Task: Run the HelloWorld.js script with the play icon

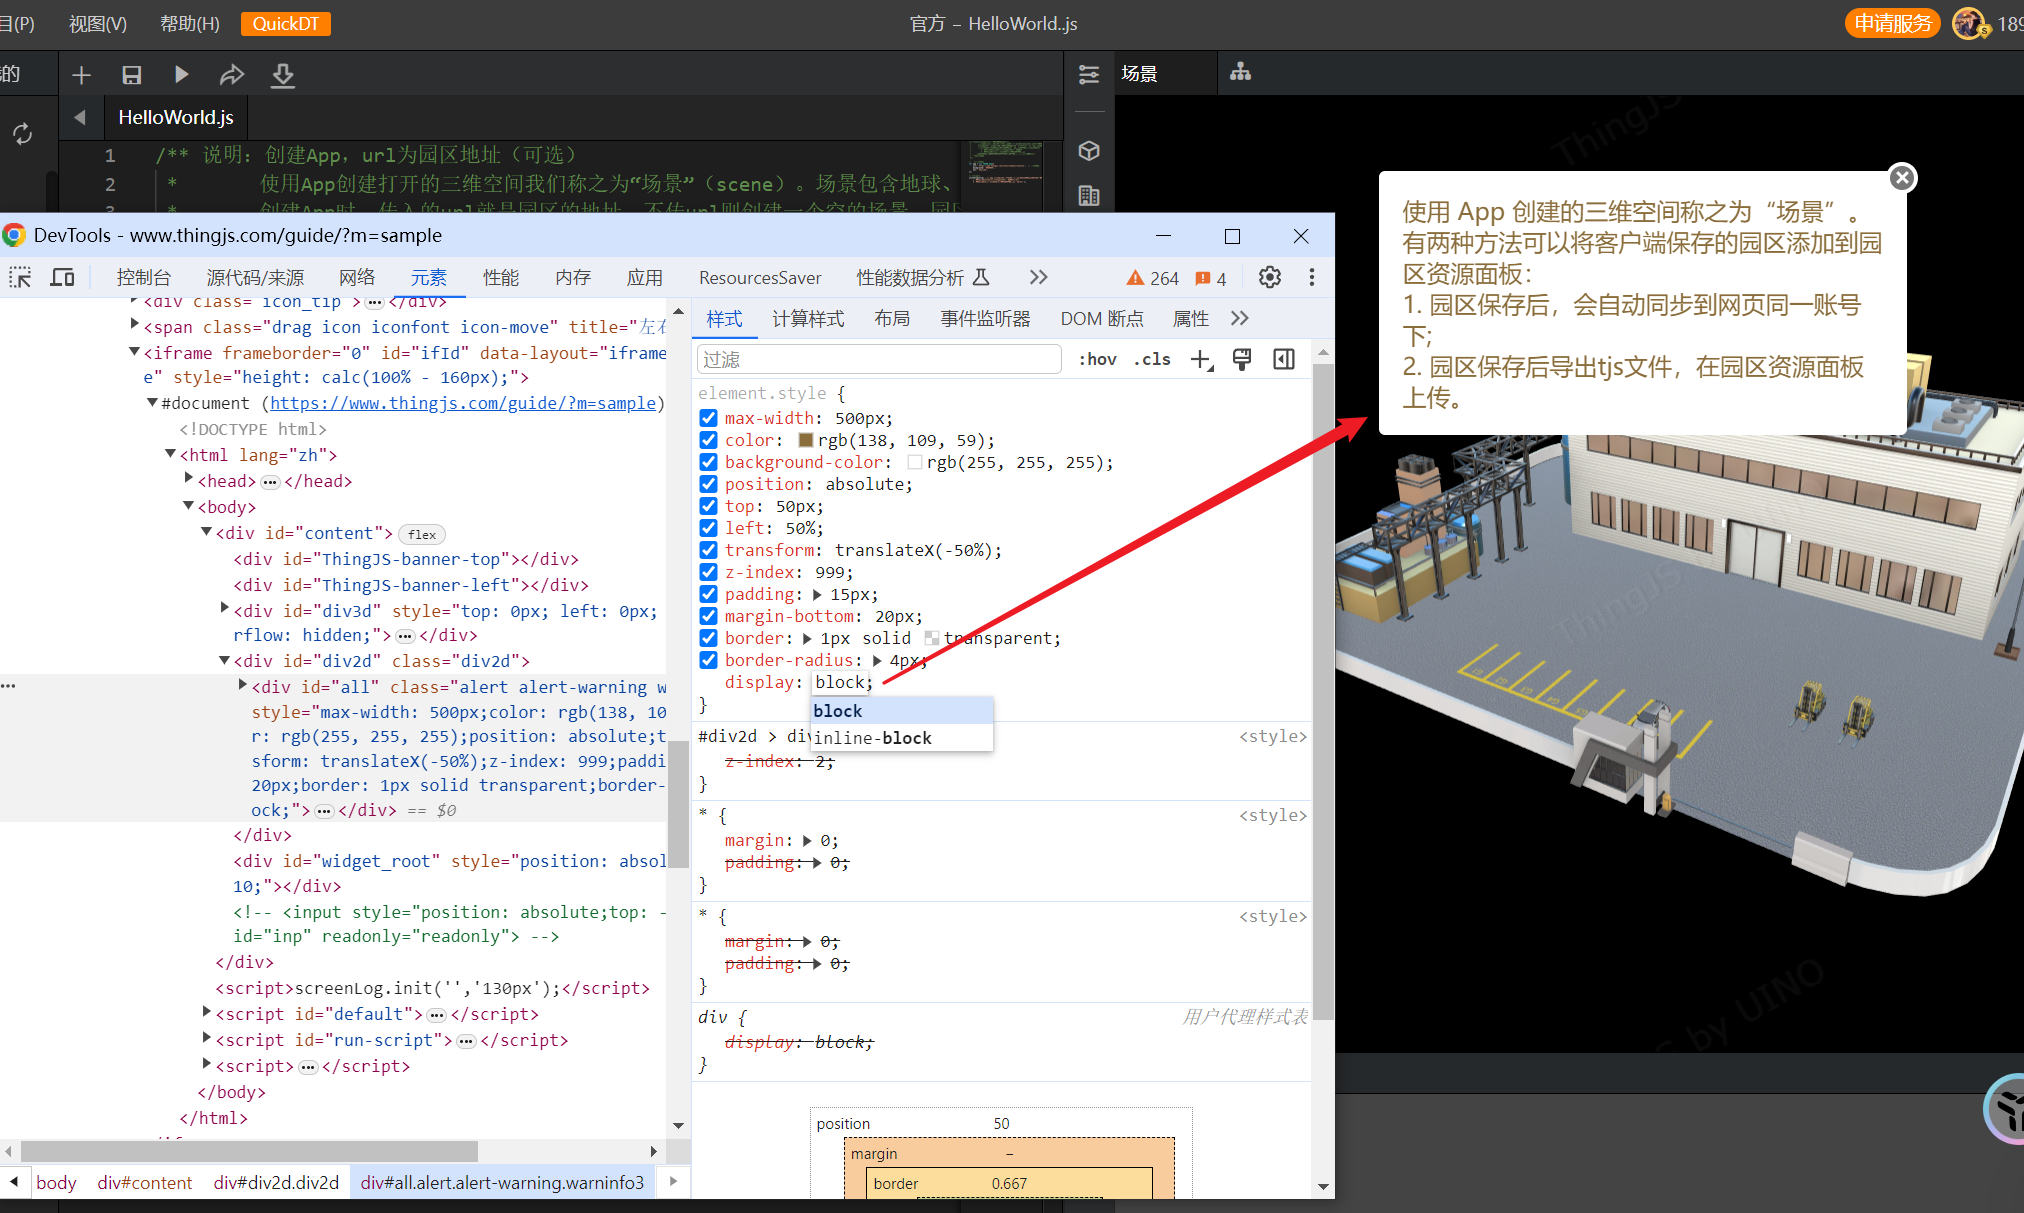Action: [181, 75]
